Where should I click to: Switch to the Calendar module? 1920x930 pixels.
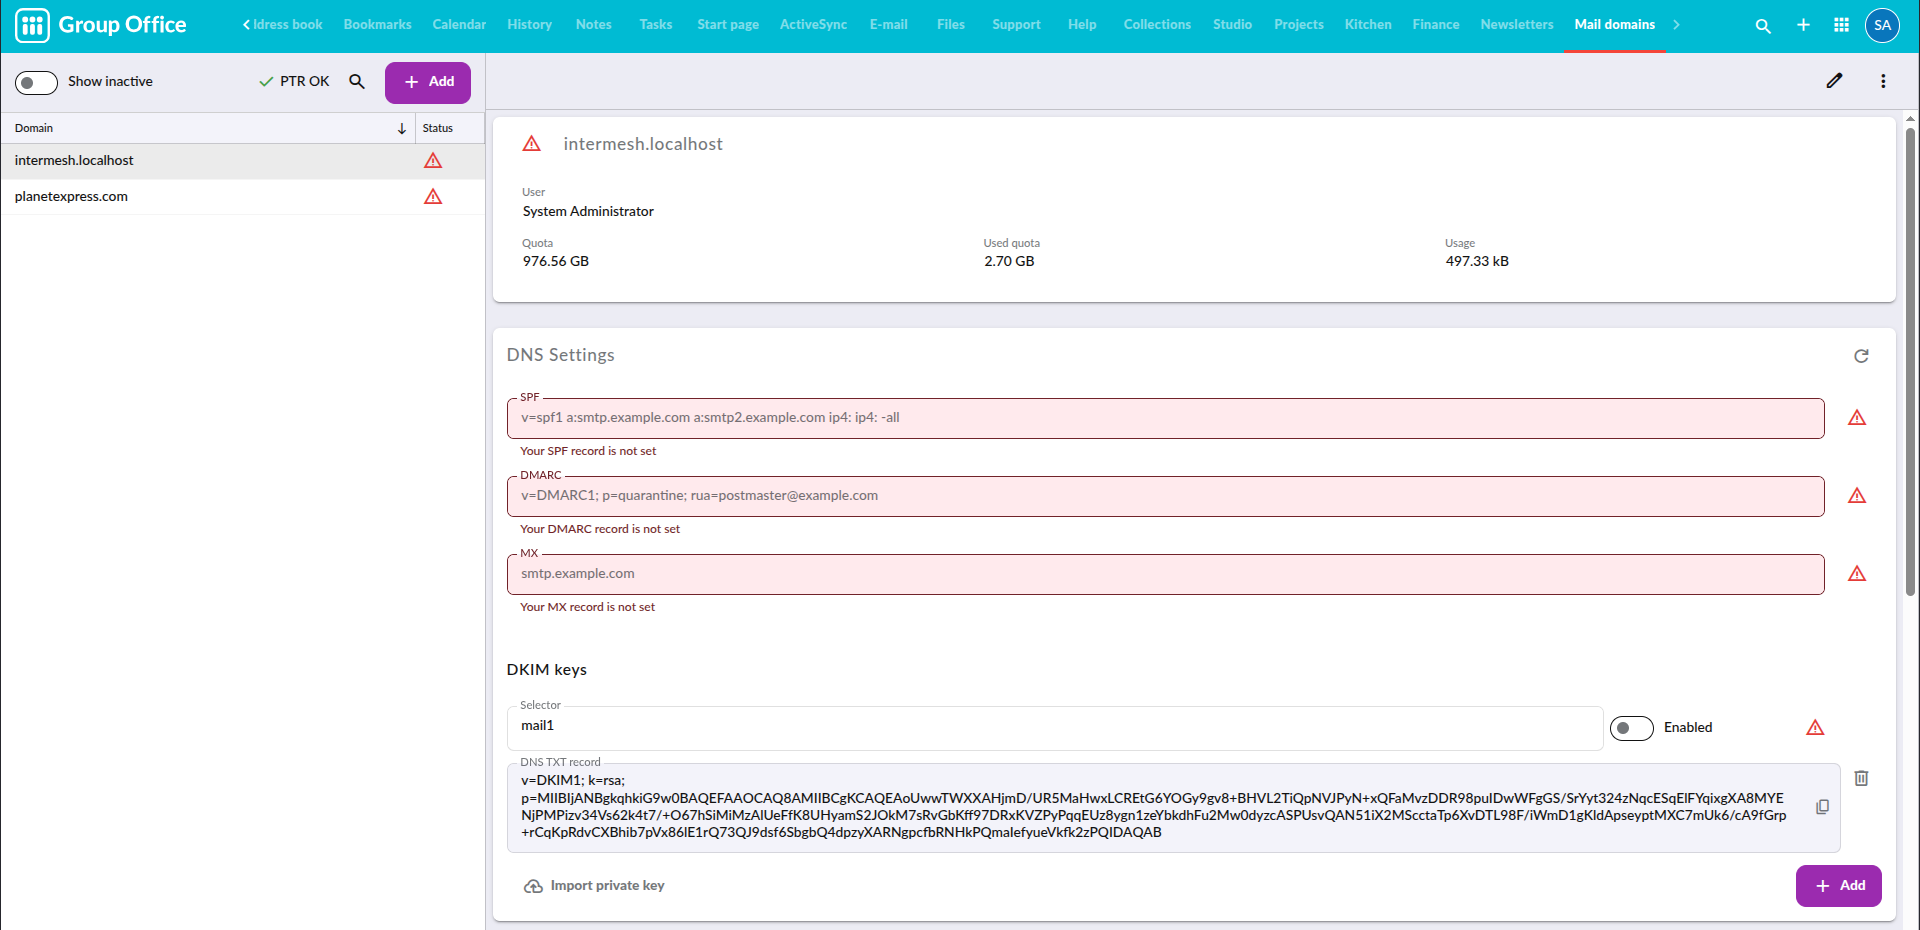click(459, 25)
